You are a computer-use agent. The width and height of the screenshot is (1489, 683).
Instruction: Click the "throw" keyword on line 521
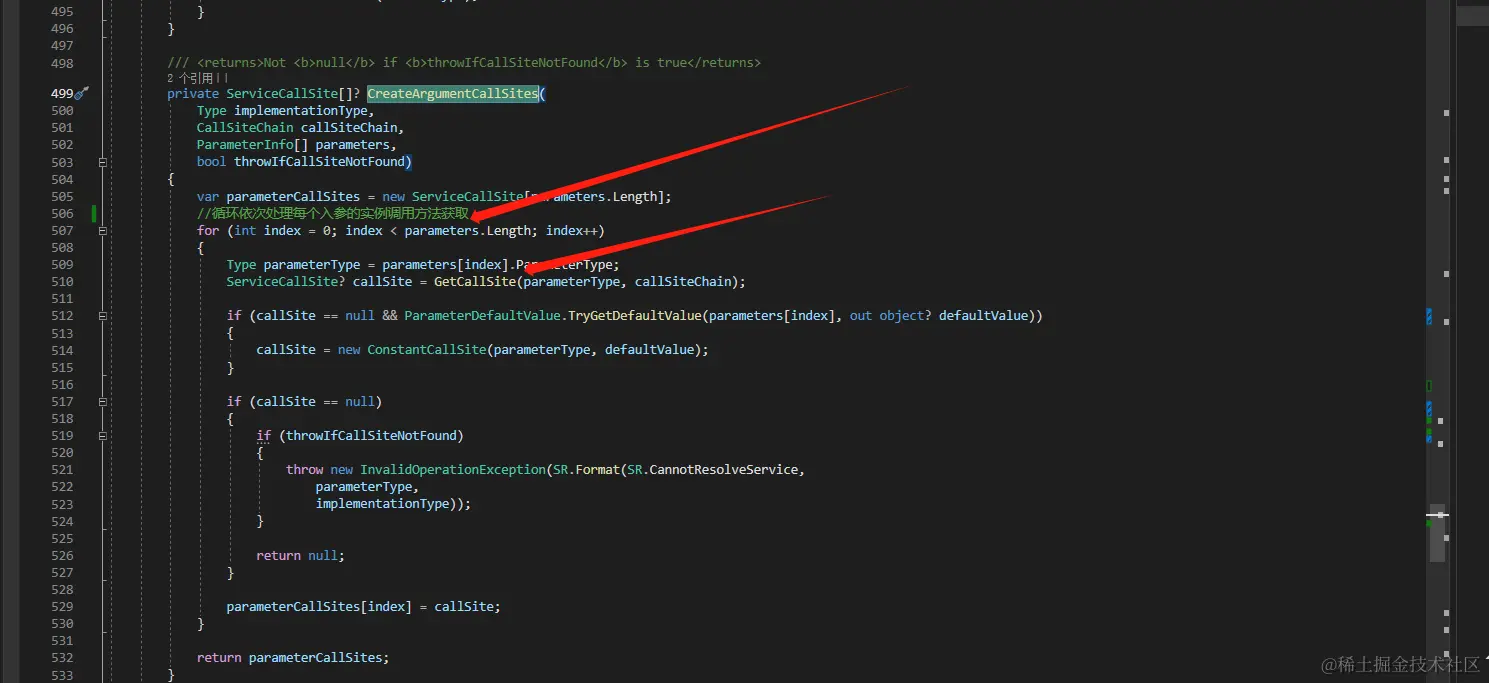click(305, 470)
